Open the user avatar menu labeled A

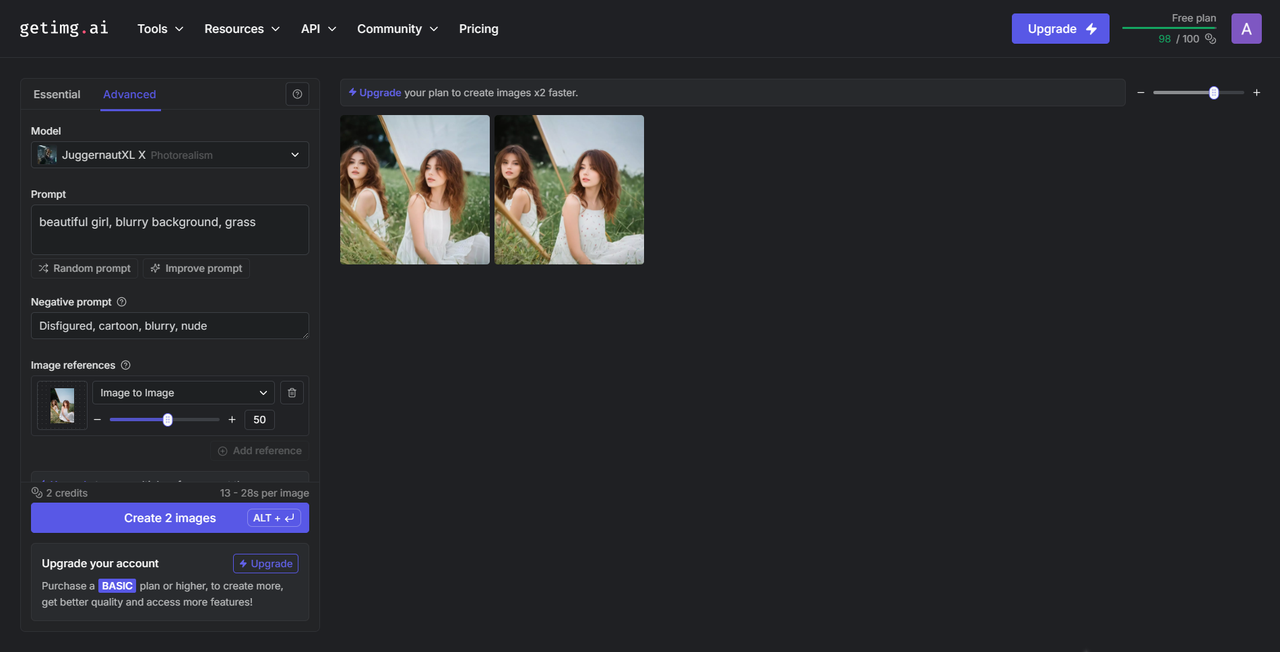coord(1246,29)
